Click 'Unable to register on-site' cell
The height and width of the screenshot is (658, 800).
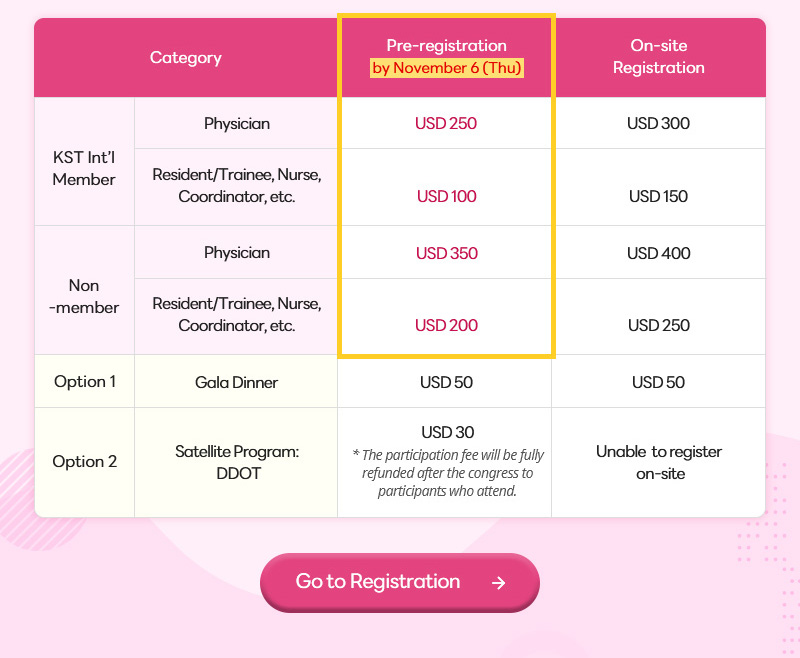658,462
